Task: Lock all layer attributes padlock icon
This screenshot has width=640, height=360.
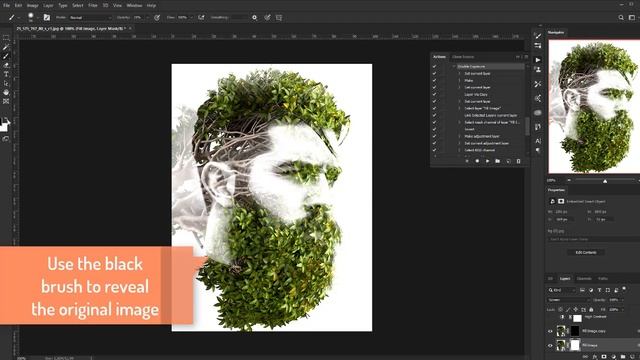Action: 591,310
